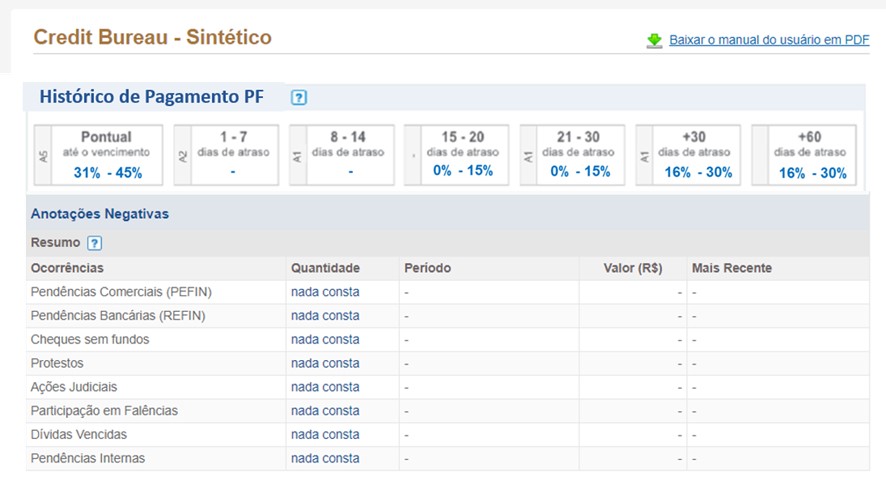This screenshot has width=886, height=480.
Task: Open help icon beside Histórico de Pagamento PF
Action: (x=298, y=97)
